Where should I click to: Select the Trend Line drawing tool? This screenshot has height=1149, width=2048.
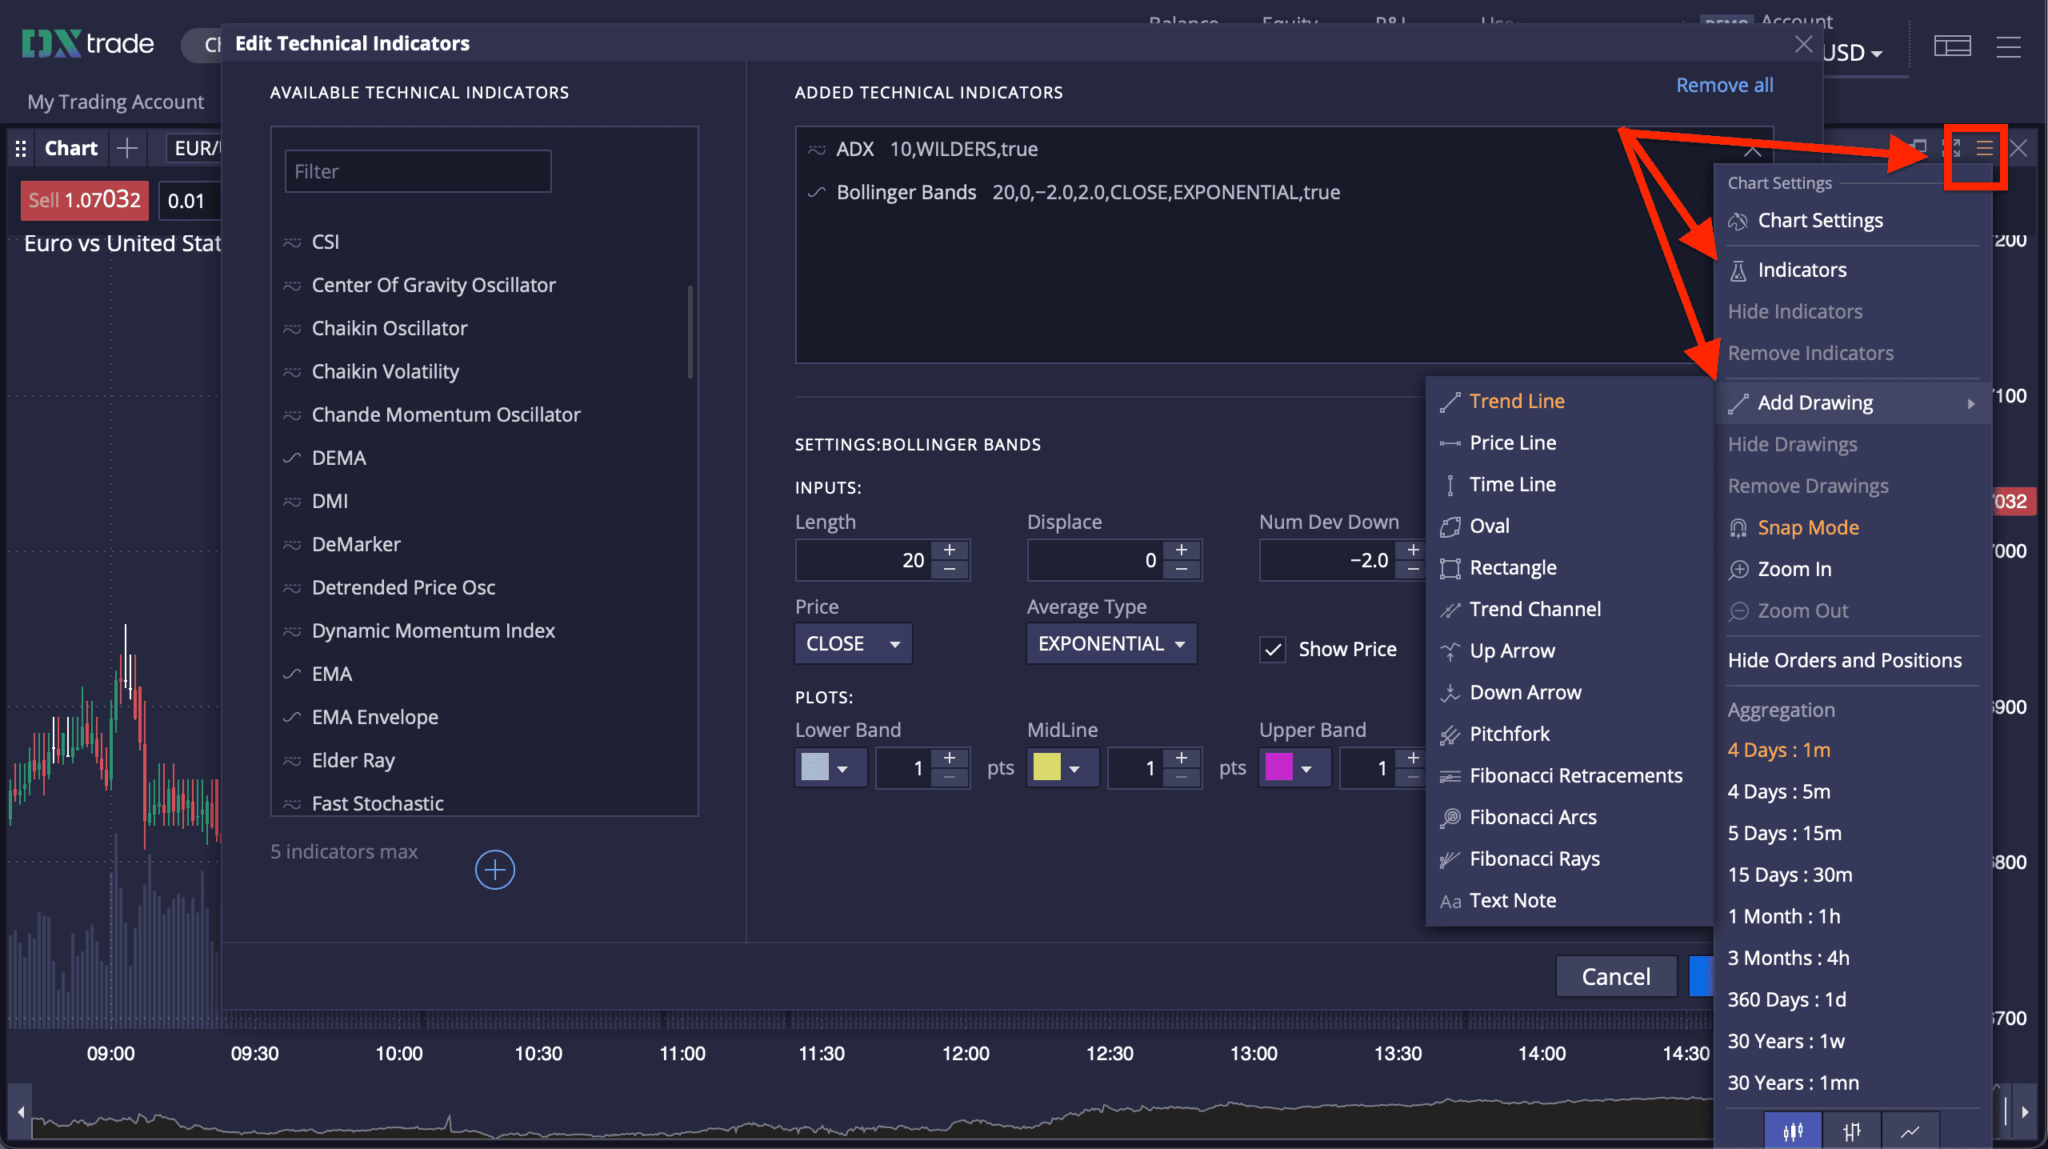pyautogui.click(x=1516, y=400)
